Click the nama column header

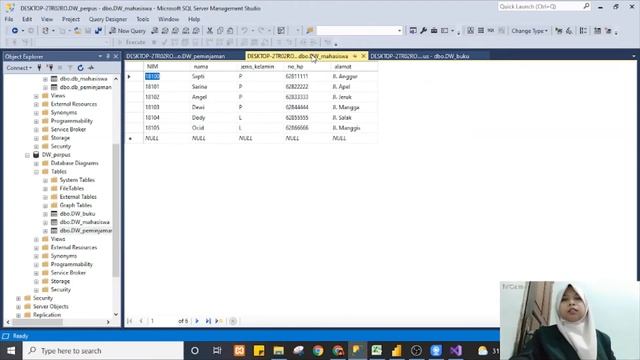[x=214, y=67]
